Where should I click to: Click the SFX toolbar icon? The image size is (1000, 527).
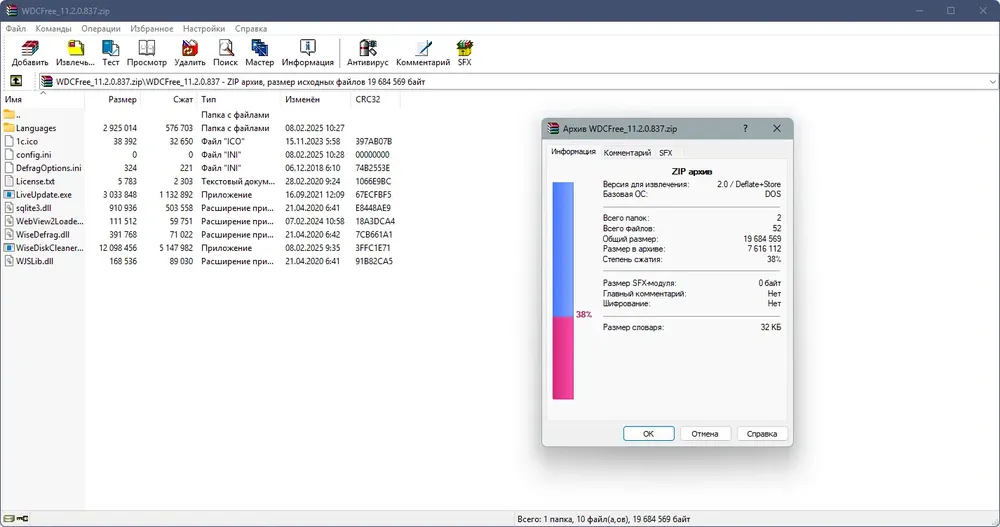click(x=464, y=53)
